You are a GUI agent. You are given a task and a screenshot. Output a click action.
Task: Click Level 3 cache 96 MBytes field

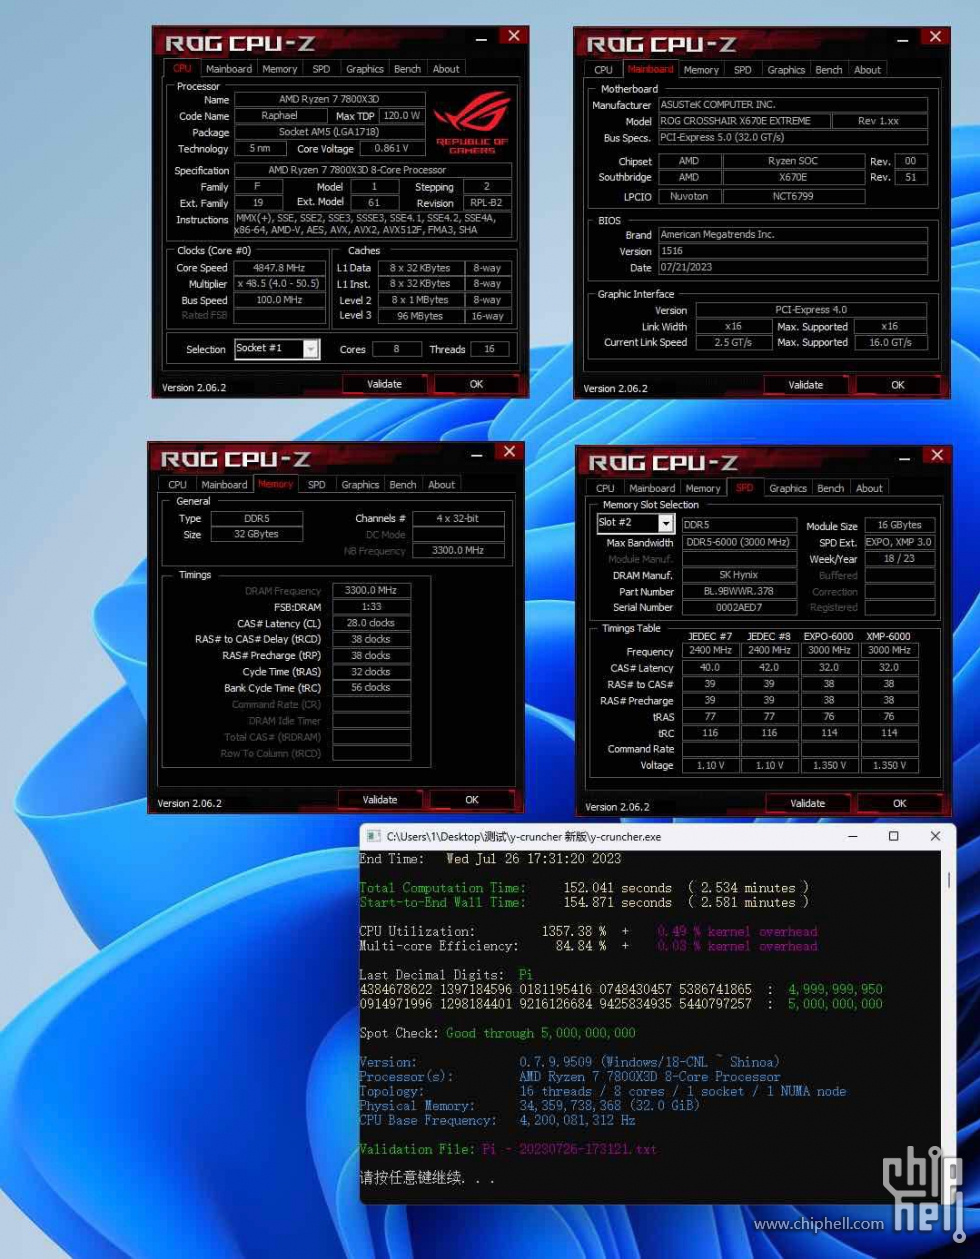pyautogui.click(x=420, y=316)
